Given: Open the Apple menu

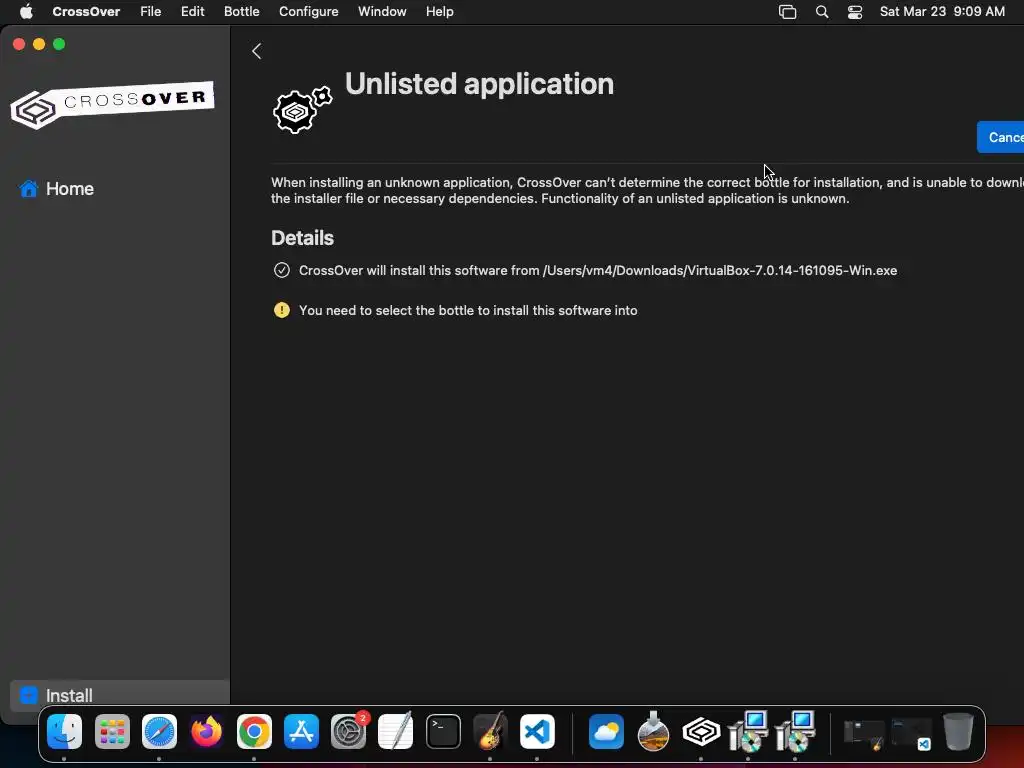Looking at the screenshot, I should 26,12.
